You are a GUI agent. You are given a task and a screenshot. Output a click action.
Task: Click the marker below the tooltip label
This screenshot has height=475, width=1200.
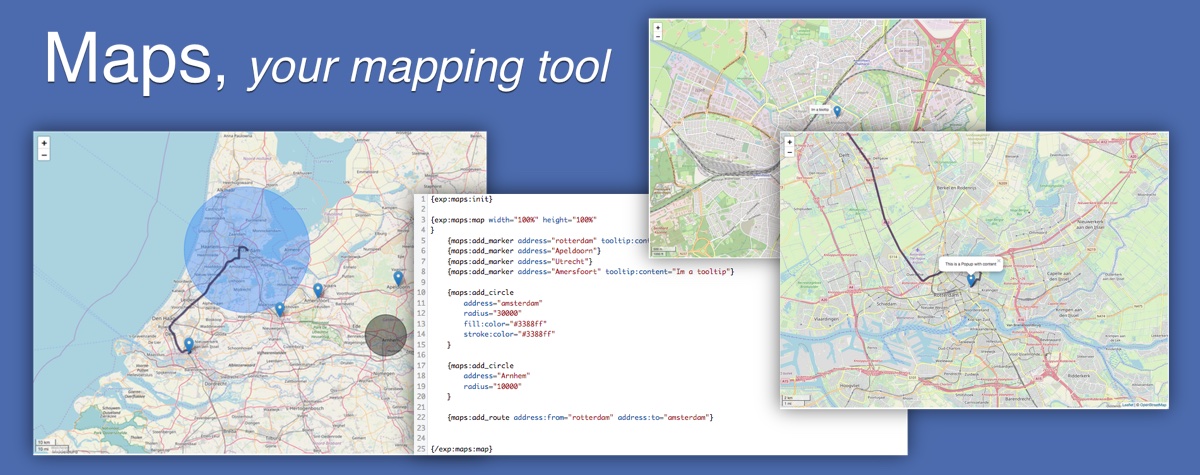(x=837, y=113)
